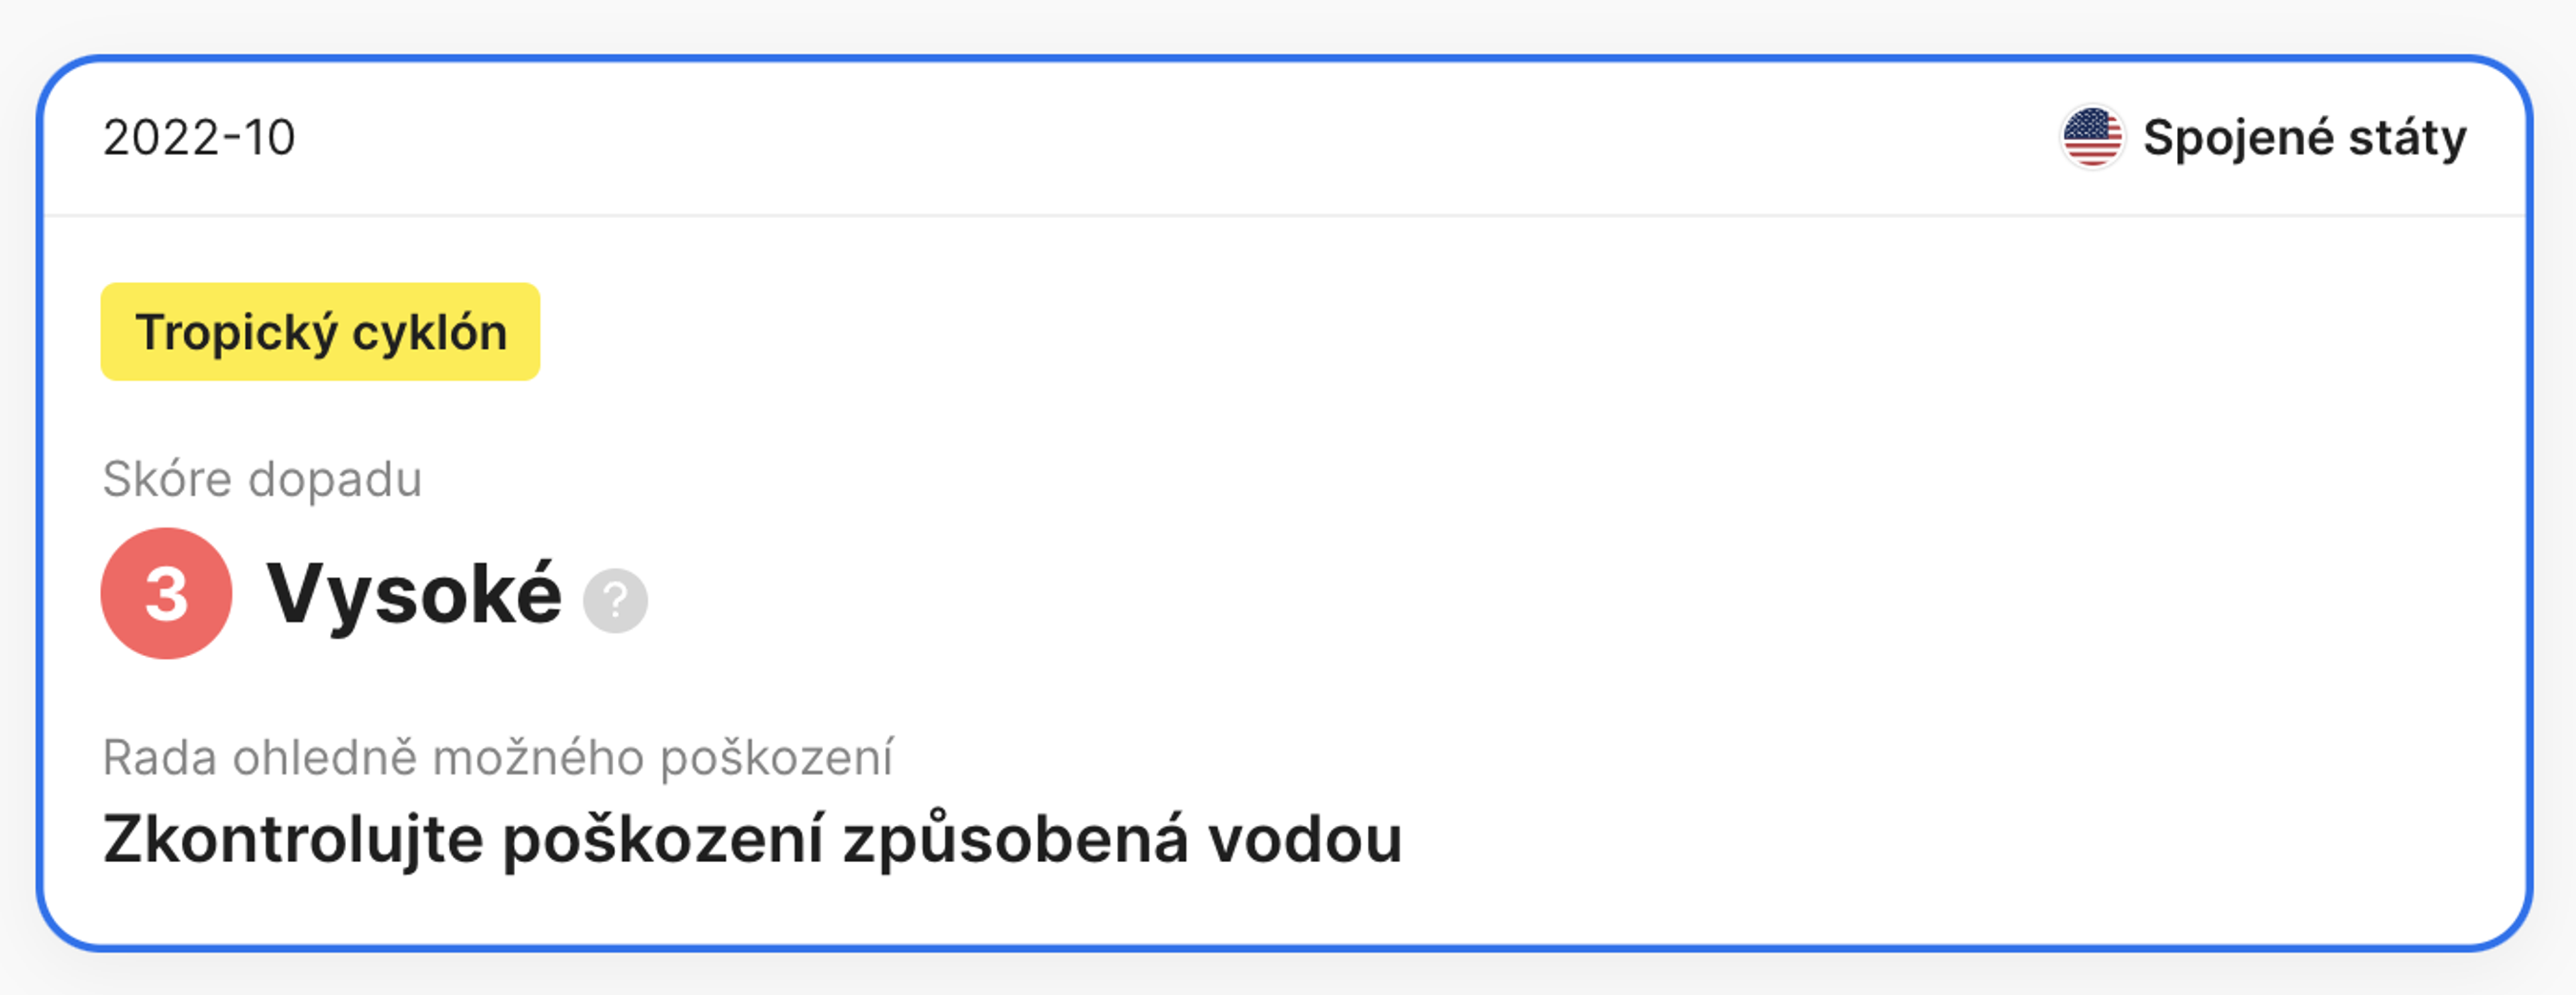Toggle the Vysoké impact level
The height and width of the screenshot is (995, 2576).
[x=416, y=596]
